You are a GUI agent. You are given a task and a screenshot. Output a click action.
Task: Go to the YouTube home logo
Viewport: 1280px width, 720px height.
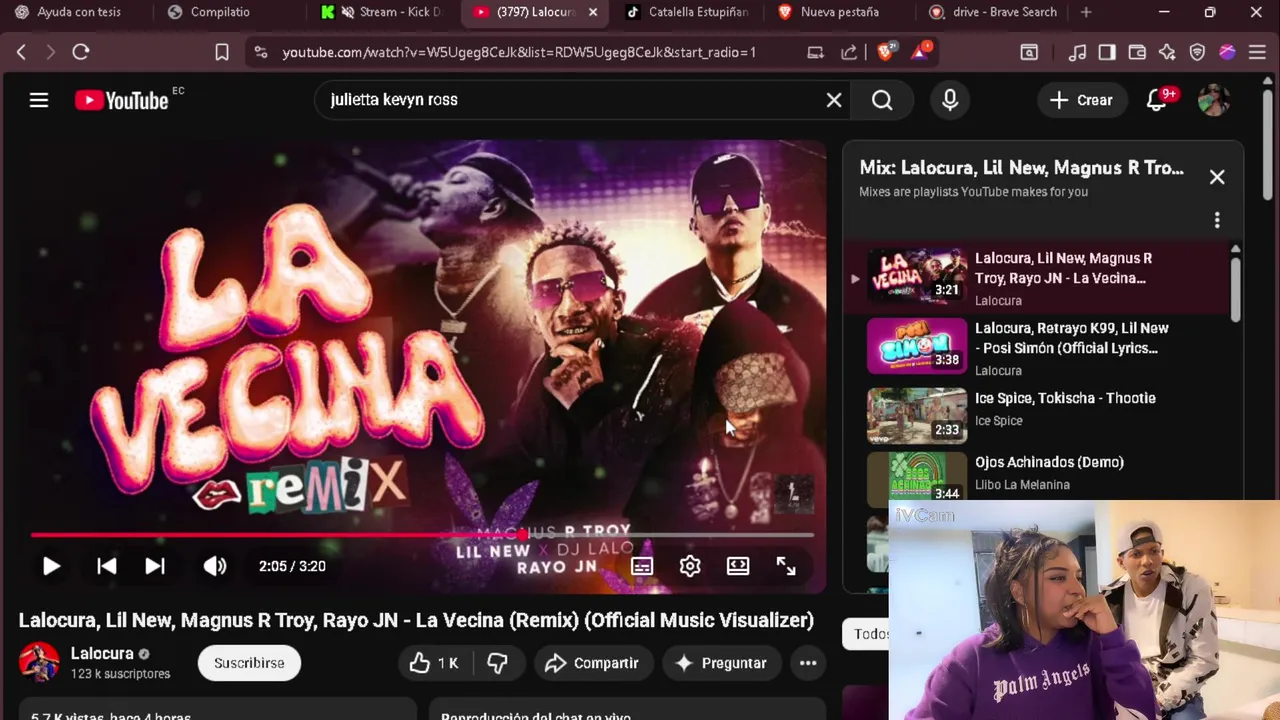tap(122, 100)
